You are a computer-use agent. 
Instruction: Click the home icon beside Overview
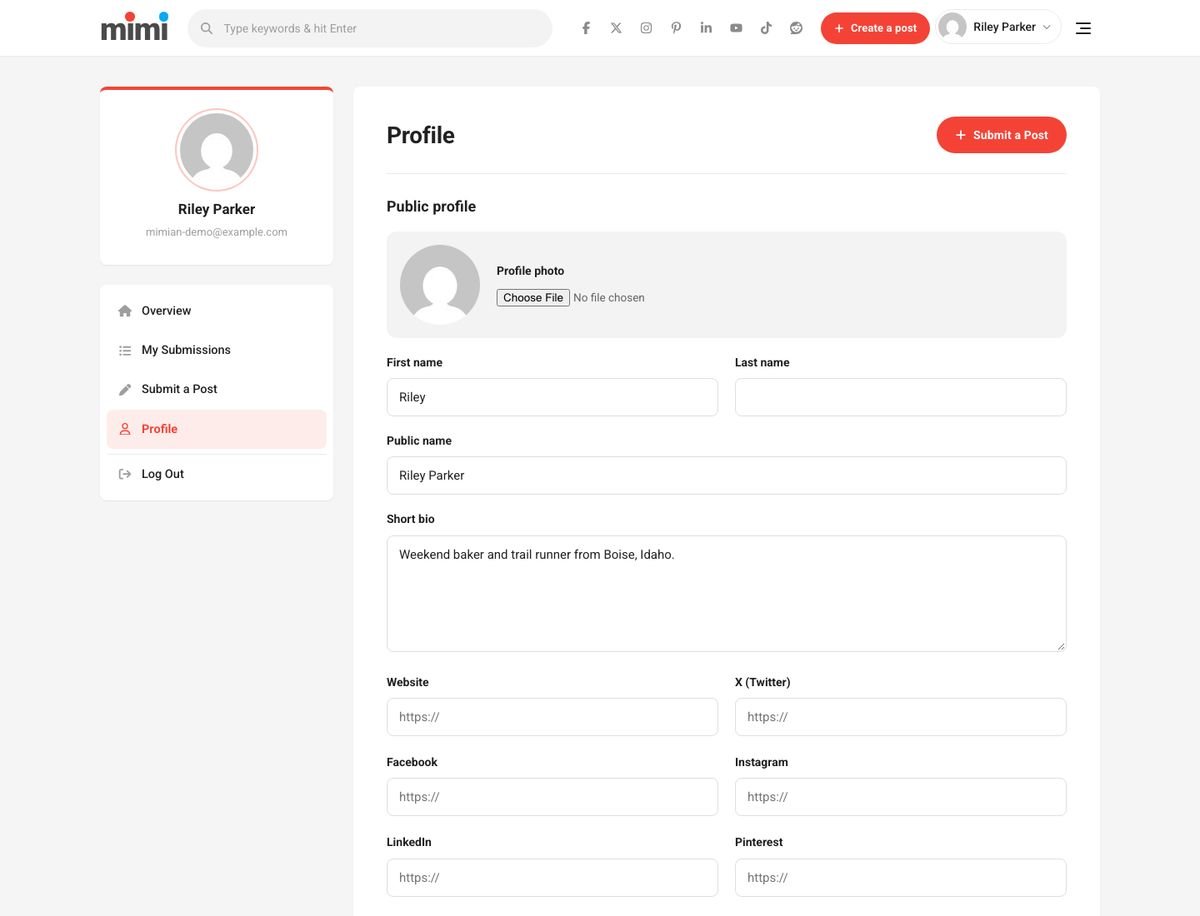(125, 311)
